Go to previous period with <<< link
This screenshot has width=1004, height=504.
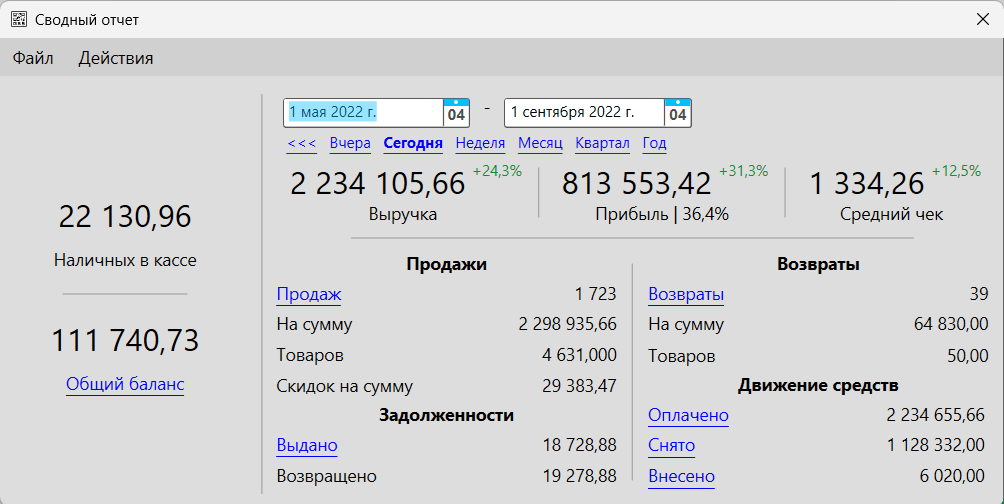click(x=302, y=143)
